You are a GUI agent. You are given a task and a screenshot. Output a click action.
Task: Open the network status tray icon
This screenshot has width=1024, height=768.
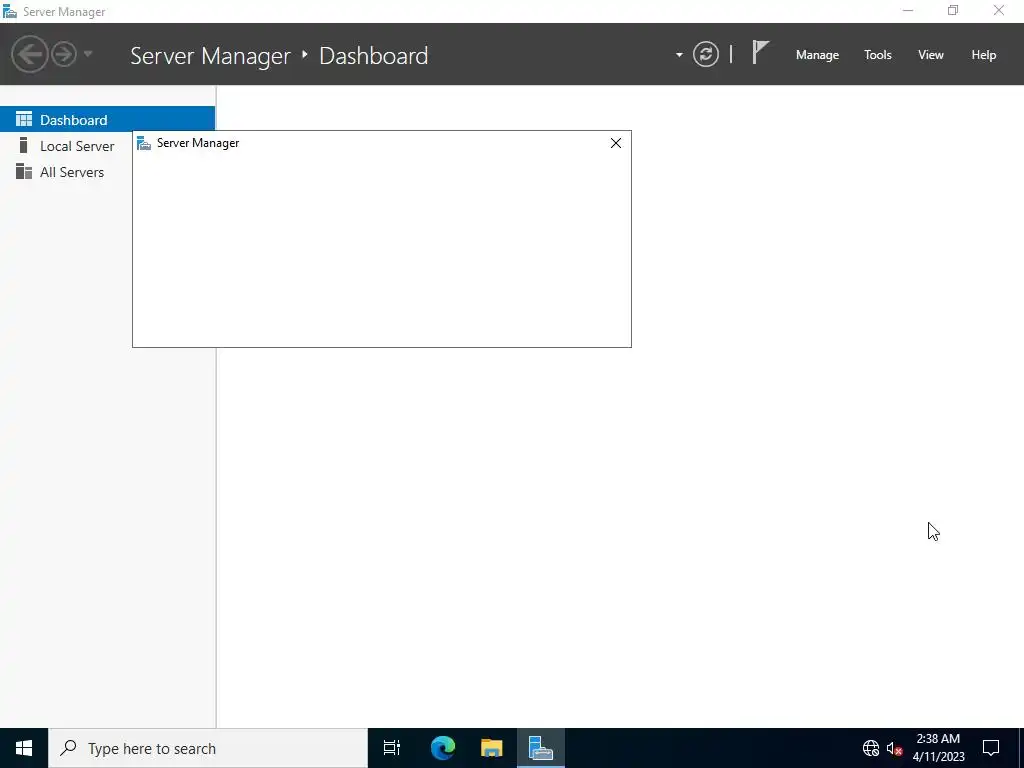pos(871,748)
